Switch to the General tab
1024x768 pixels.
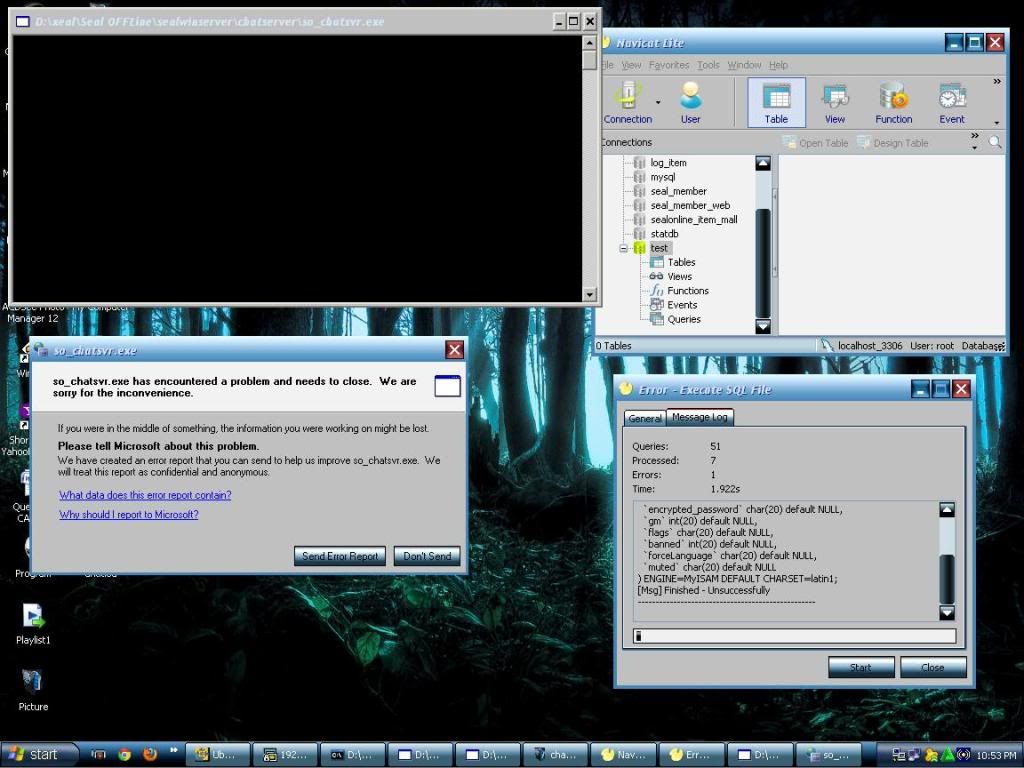click(x=645, y=418)
